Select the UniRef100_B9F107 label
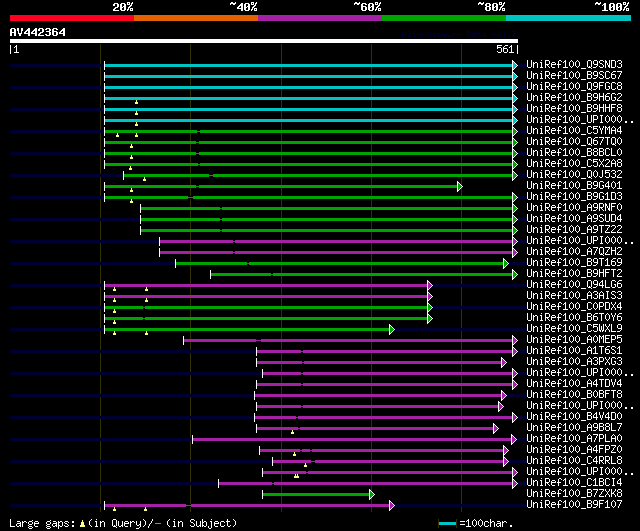Screen dimensions: 640x531 pyautogui.click(x=574, y=505)
